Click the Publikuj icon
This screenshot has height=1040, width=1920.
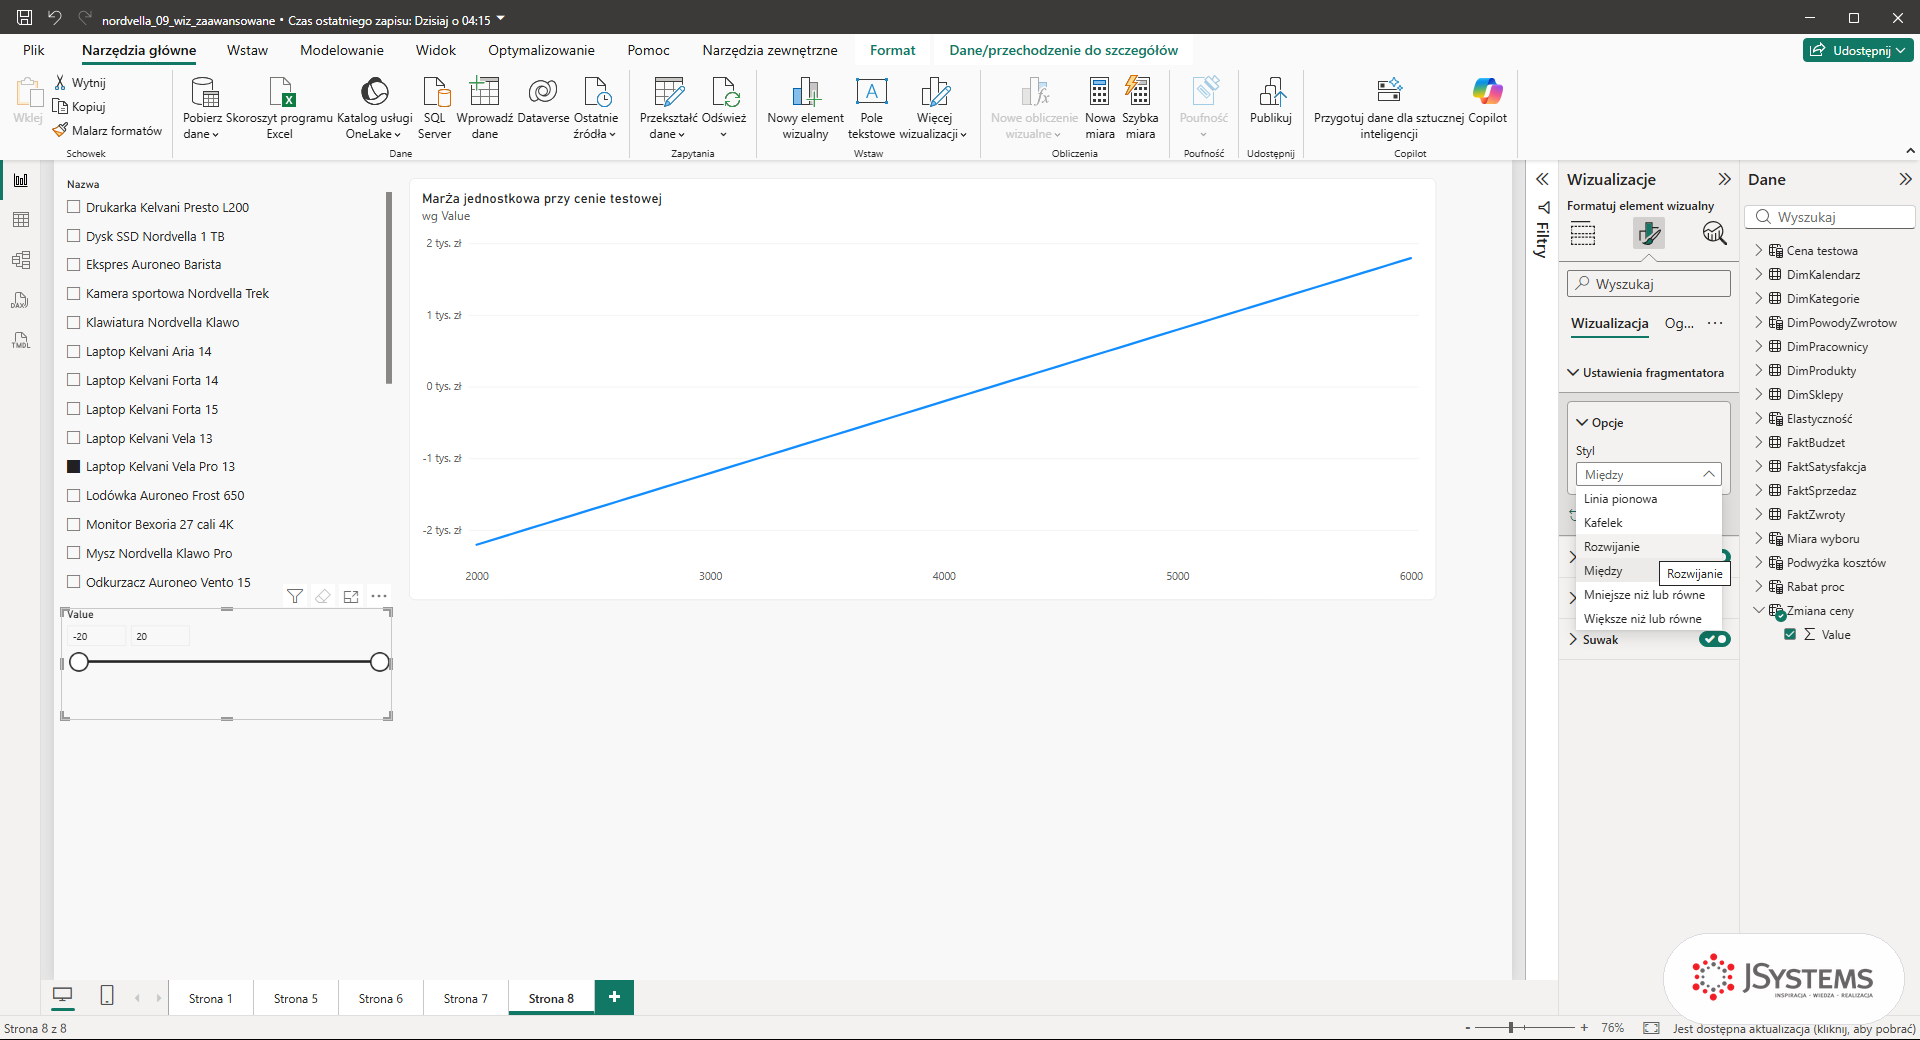[1271, 102]
